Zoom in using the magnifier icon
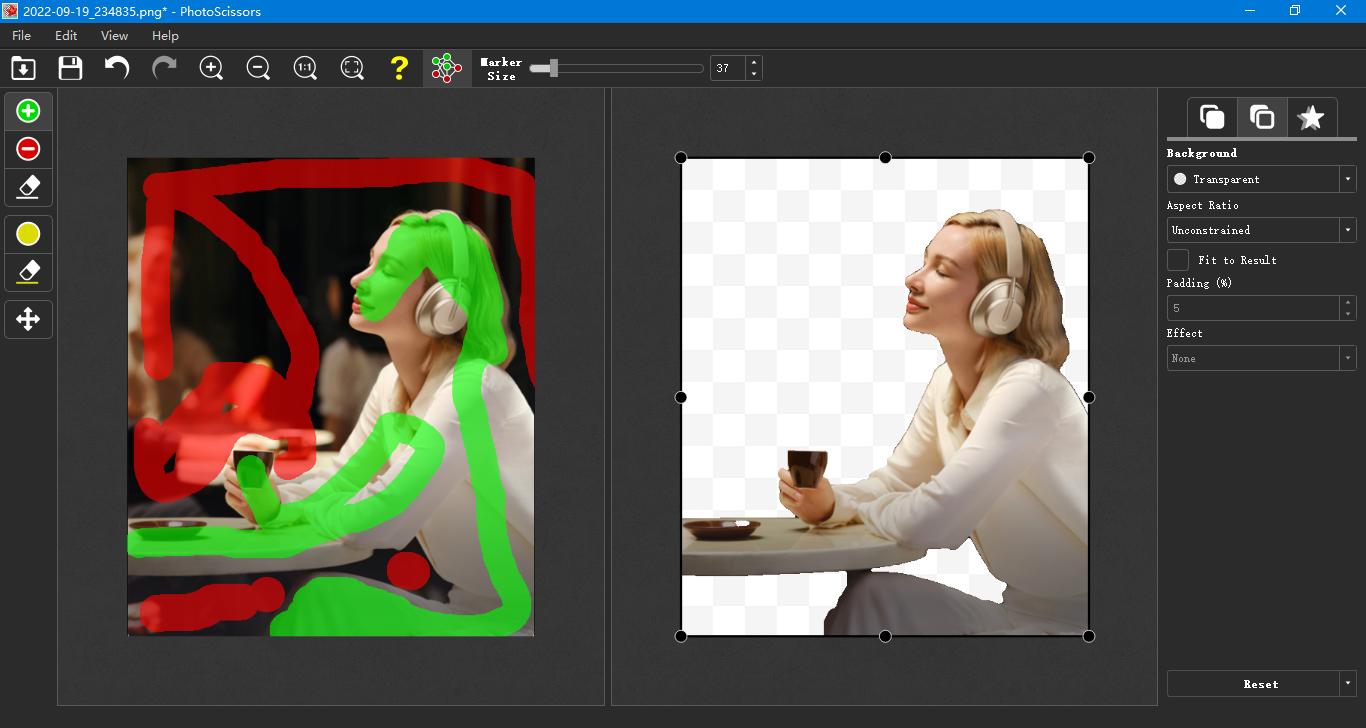 tap(211, 68)
